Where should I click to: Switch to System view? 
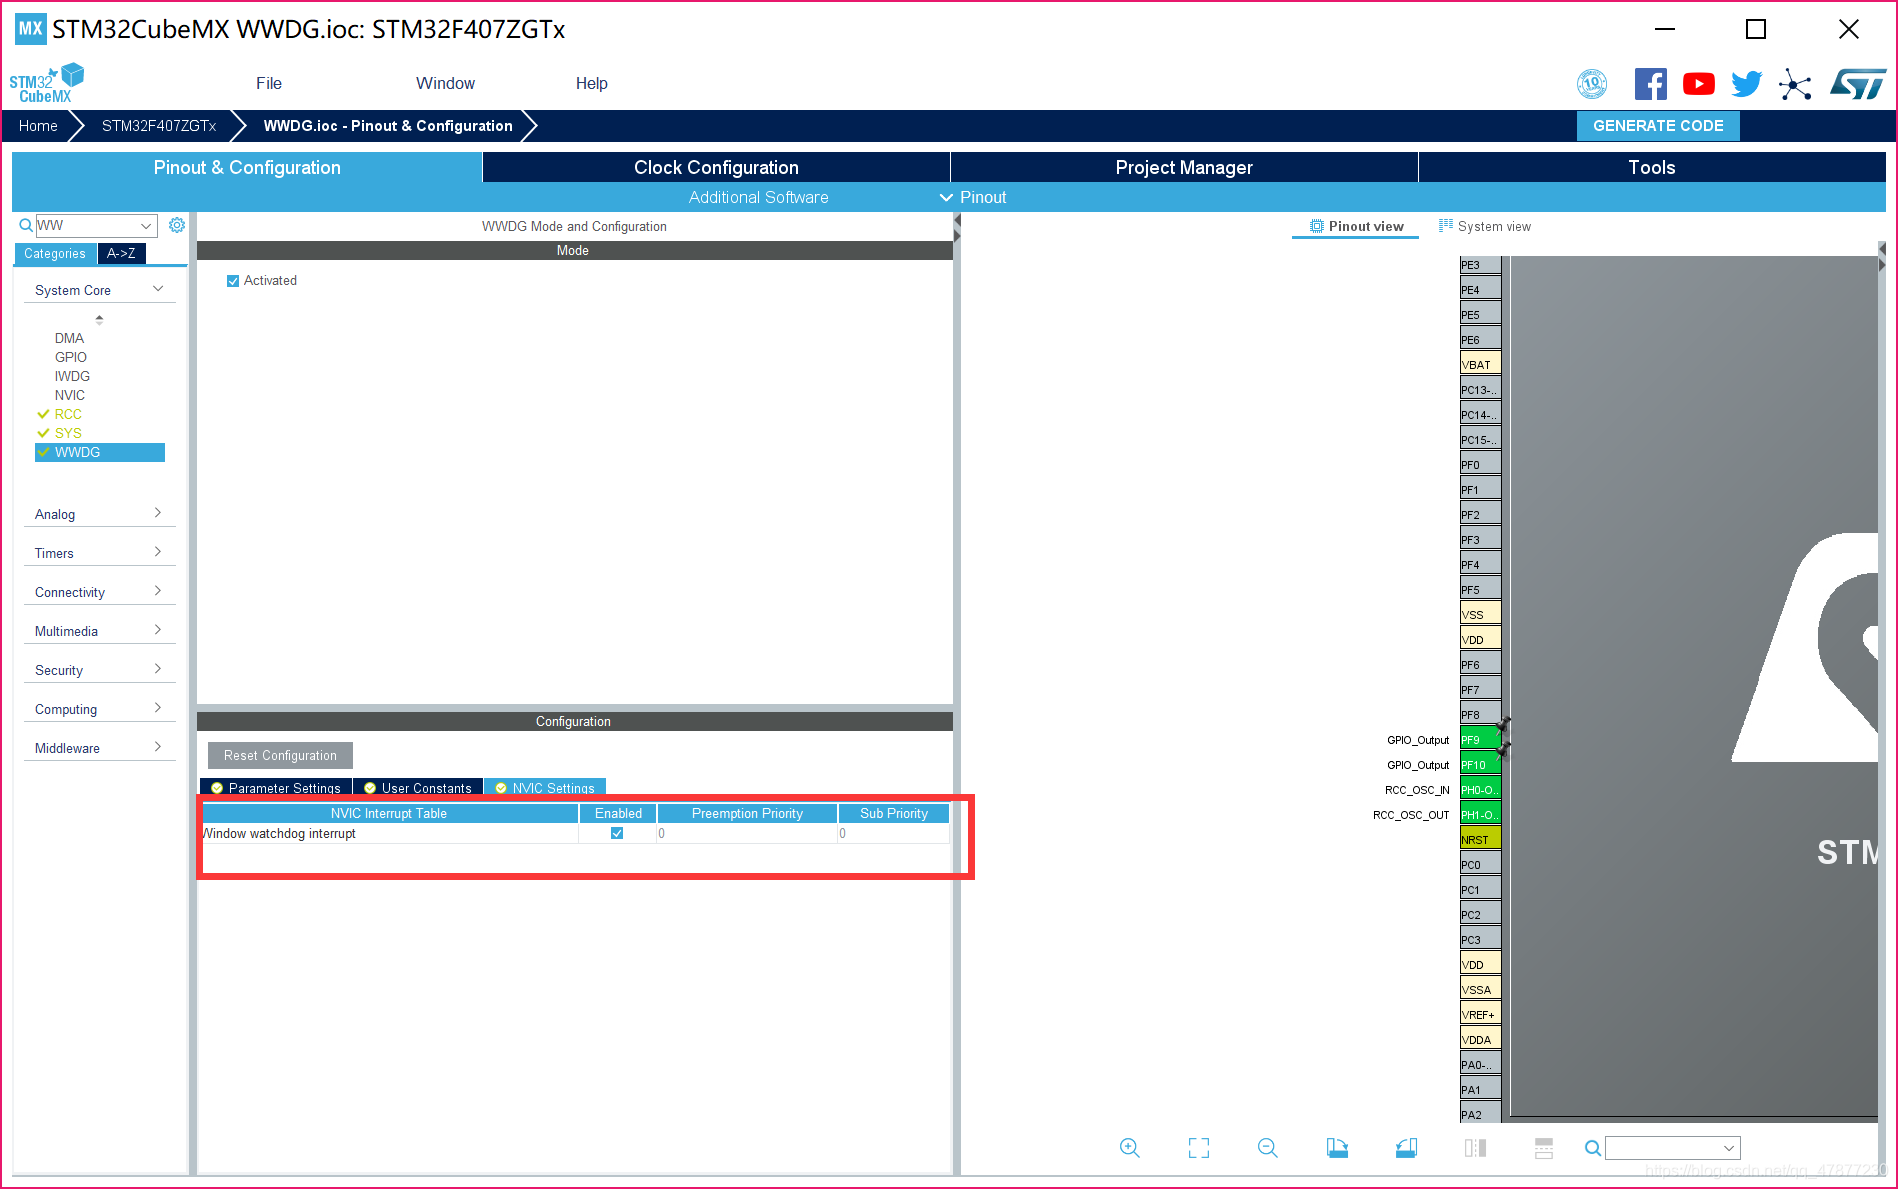tap(1485, 227)
